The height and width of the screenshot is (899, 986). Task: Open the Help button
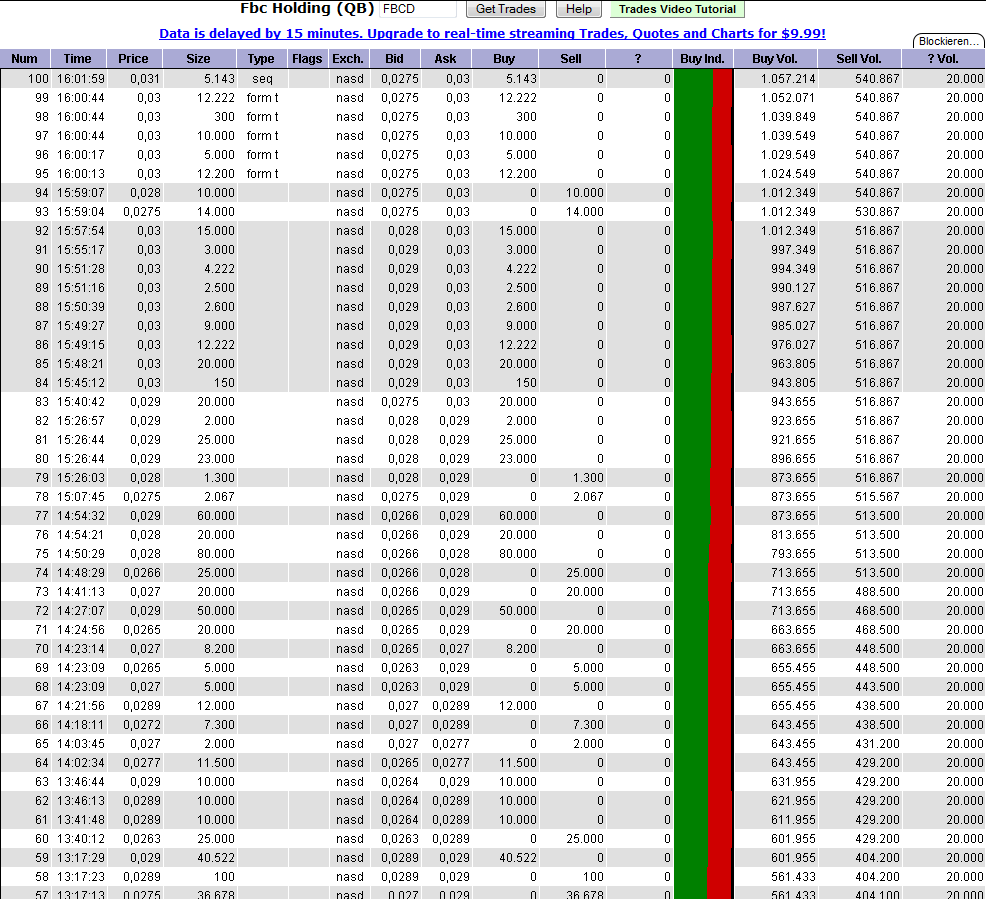(x=579, y=9)
